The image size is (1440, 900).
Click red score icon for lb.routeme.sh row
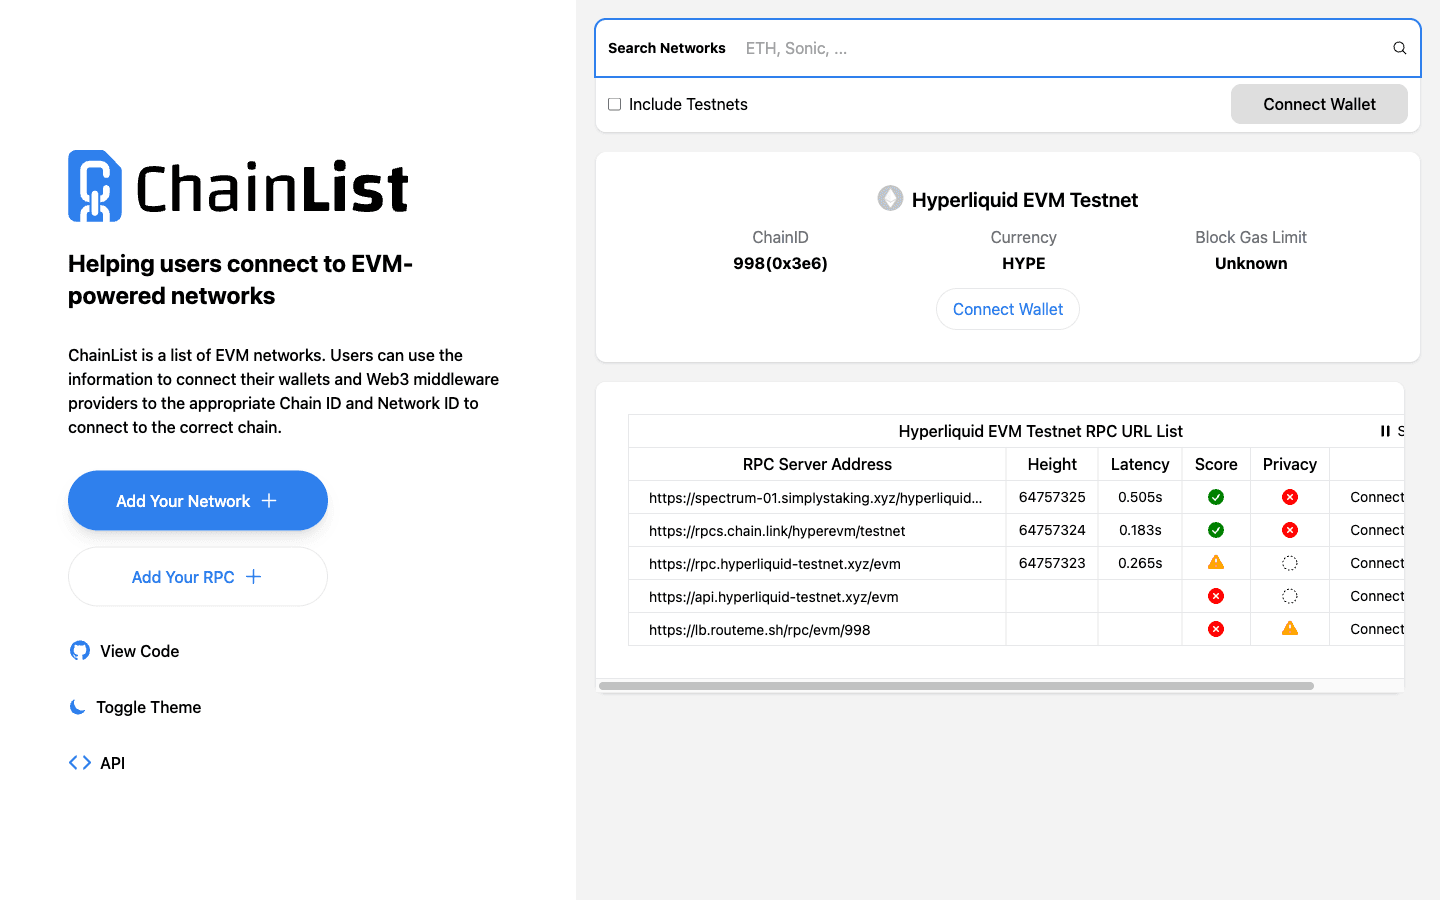1216,629
